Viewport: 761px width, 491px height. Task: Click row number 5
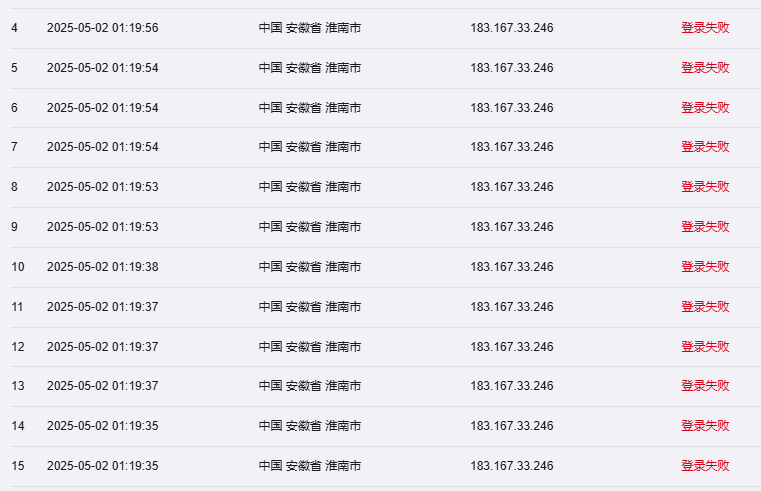tap(15, 68)
